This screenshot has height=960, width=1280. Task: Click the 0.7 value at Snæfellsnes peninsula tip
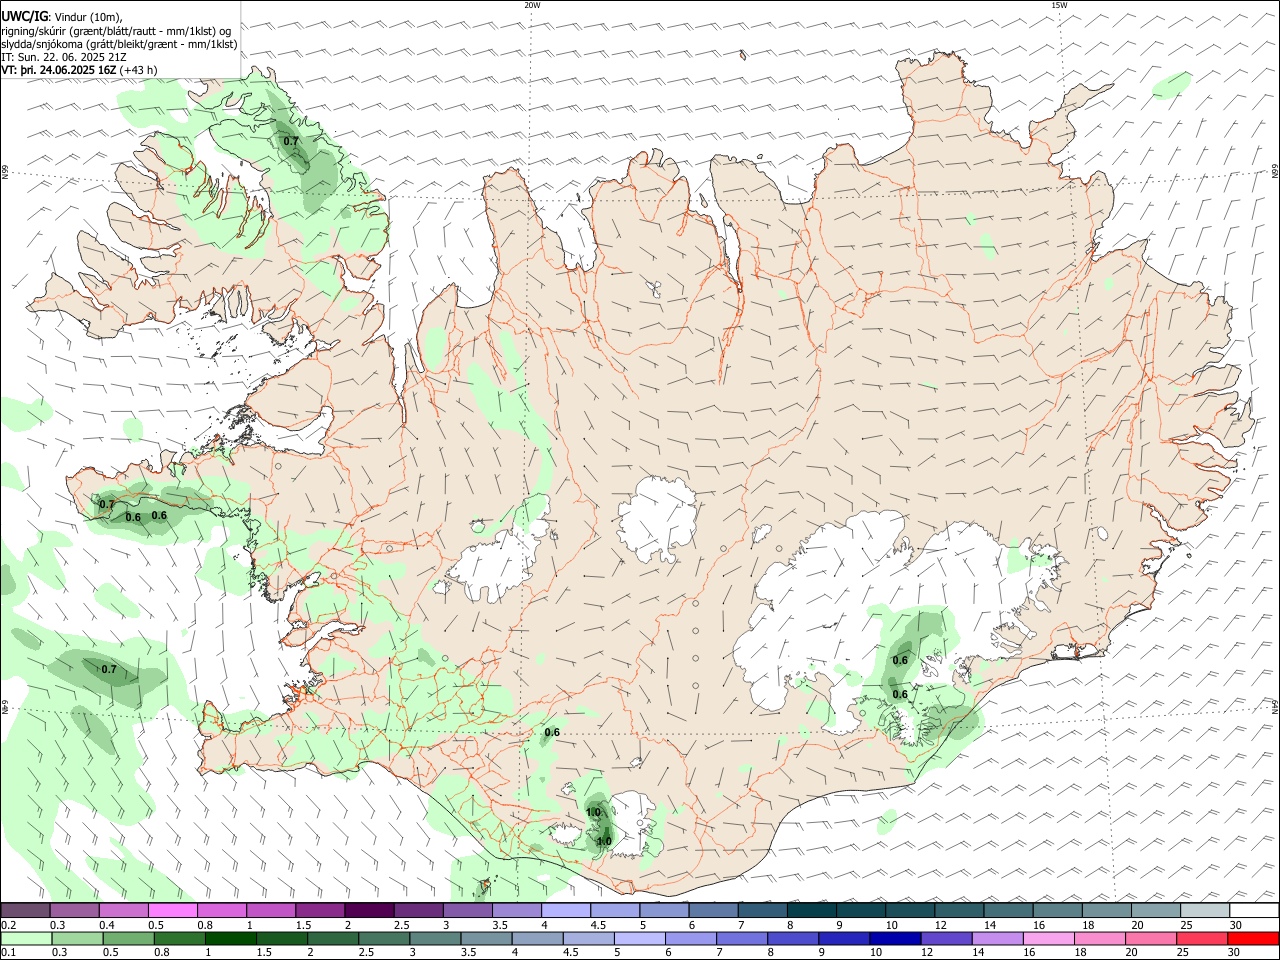point(107,505)
